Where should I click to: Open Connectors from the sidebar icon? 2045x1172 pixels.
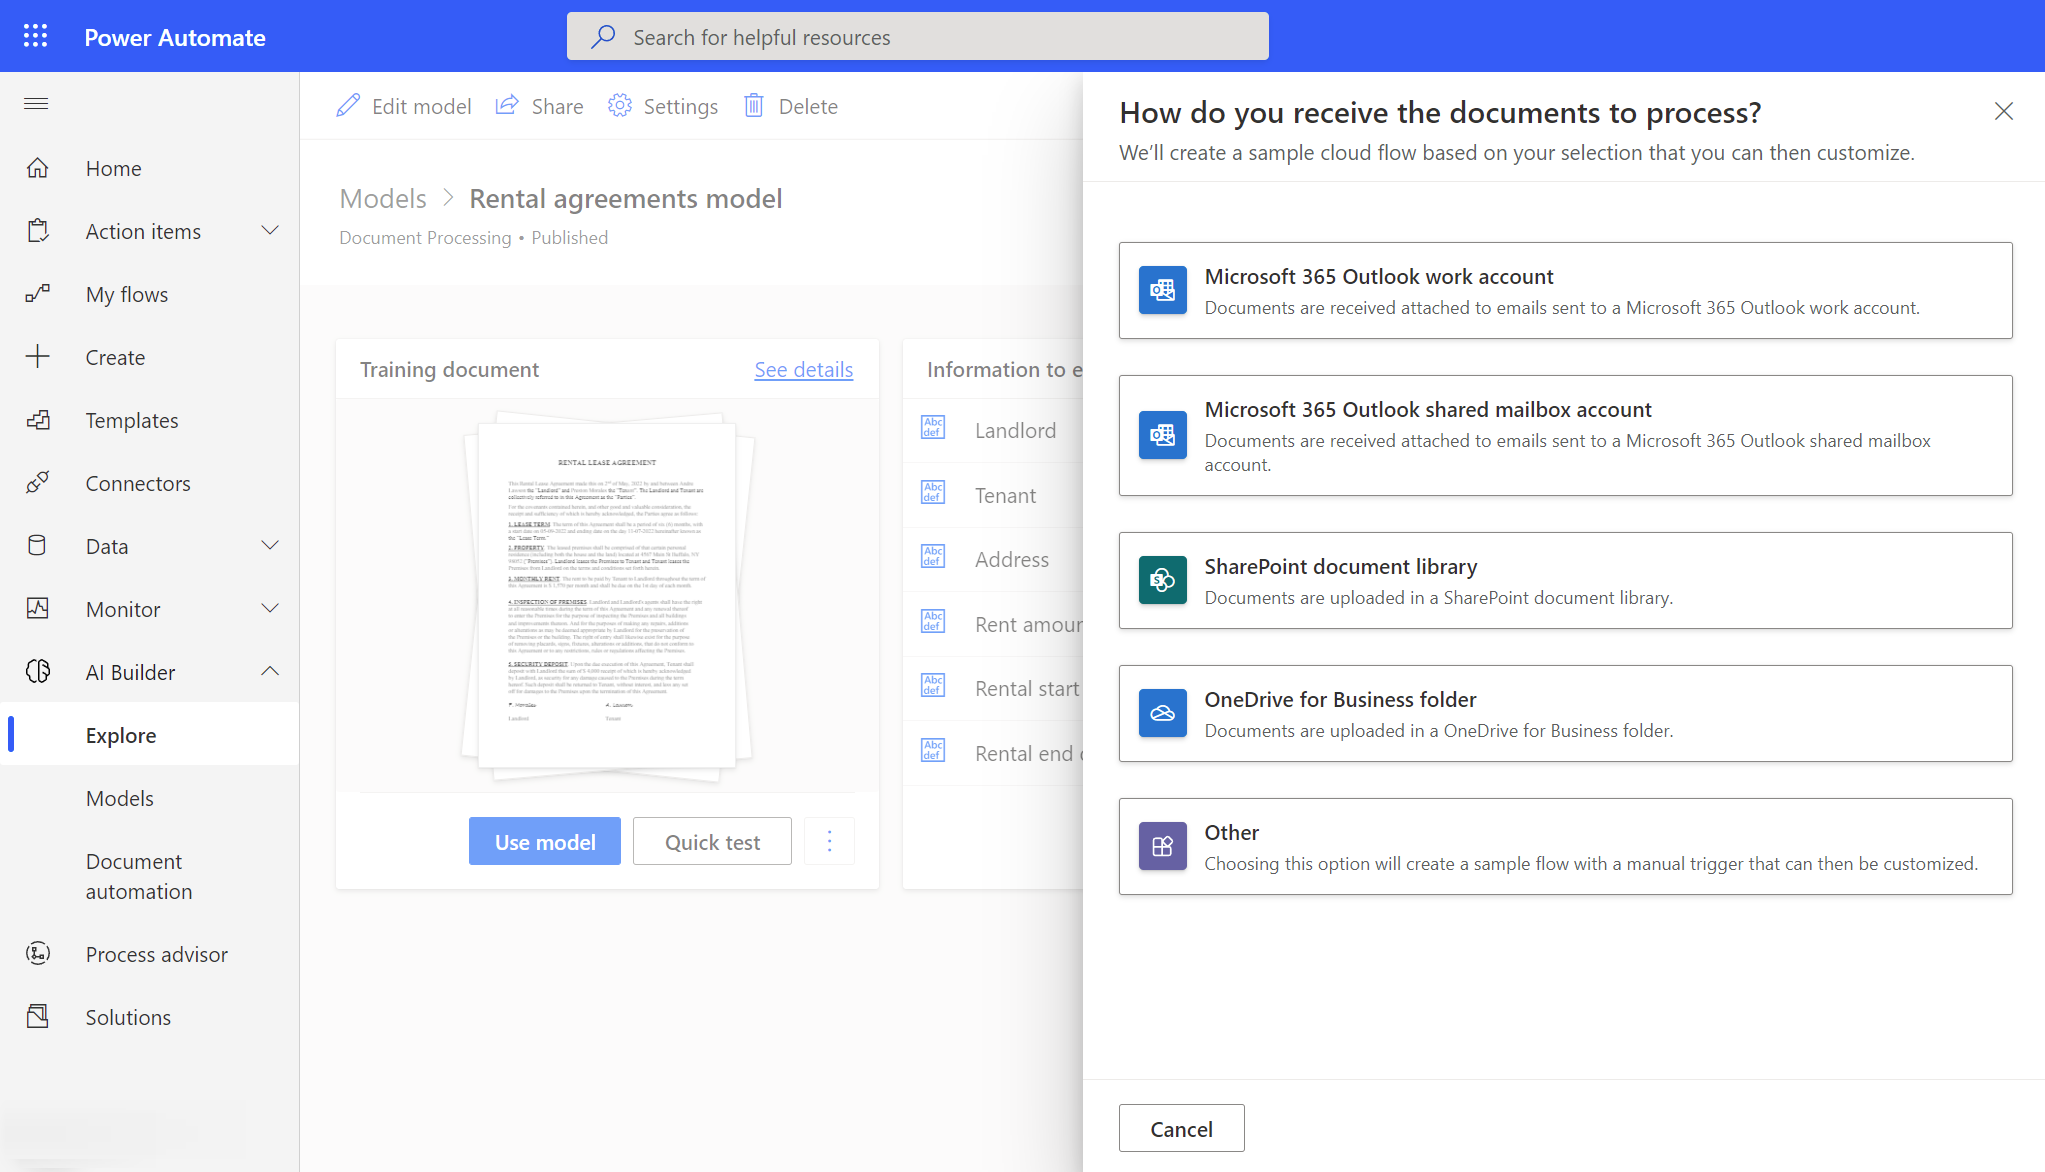click(x=38, y=483)
